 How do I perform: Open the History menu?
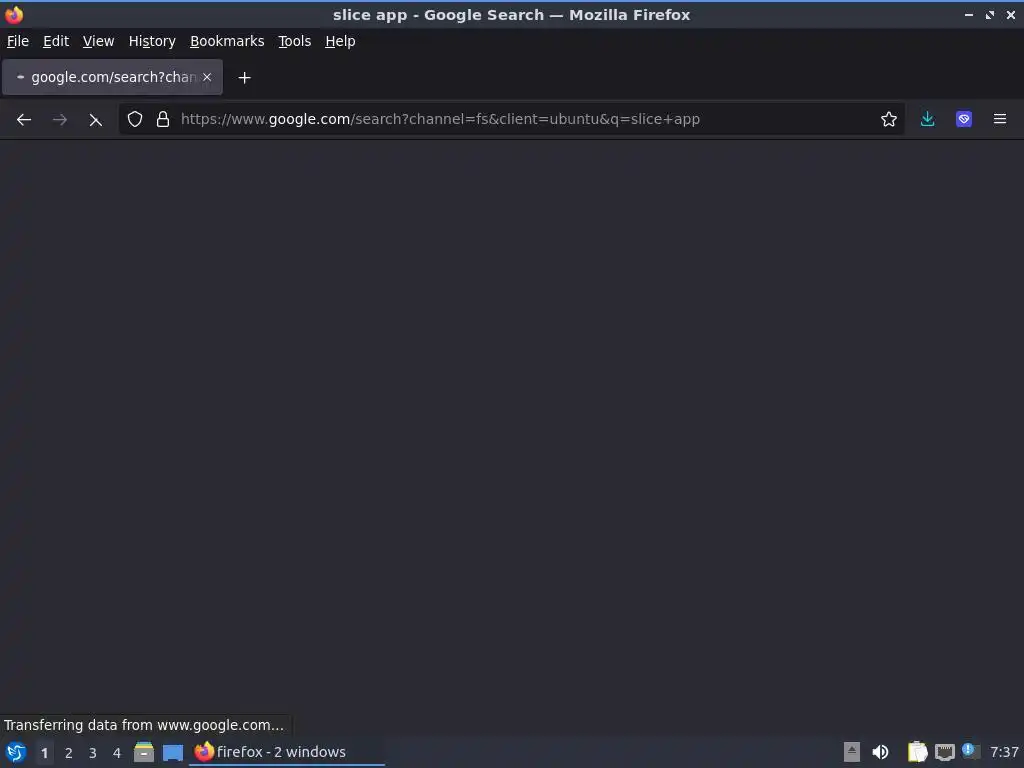(152, 41)
